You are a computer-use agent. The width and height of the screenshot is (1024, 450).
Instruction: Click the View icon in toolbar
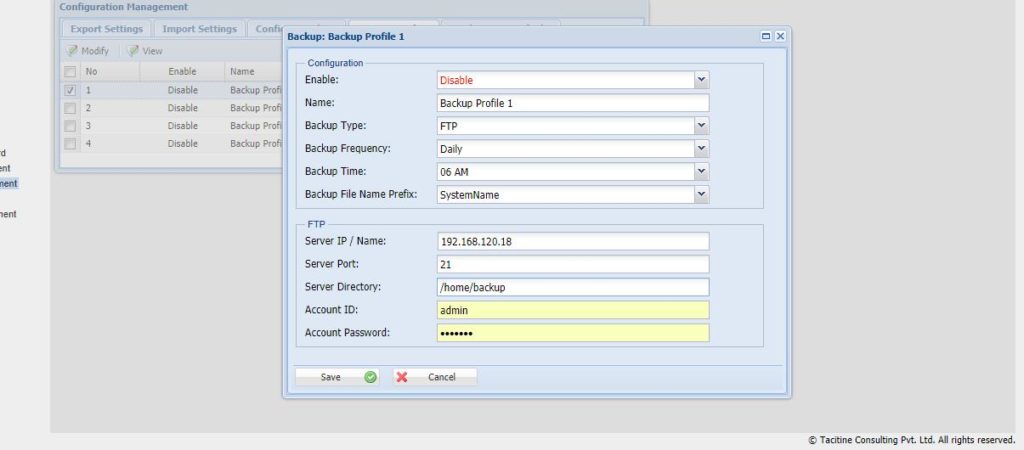133,51
